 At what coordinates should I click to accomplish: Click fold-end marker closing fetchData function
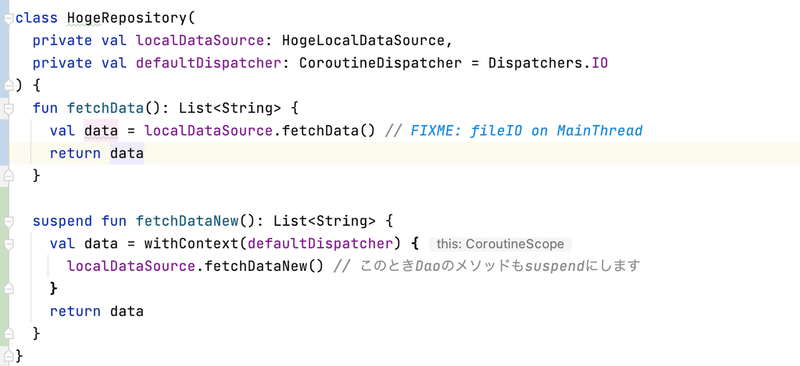[x=9, y=176]
